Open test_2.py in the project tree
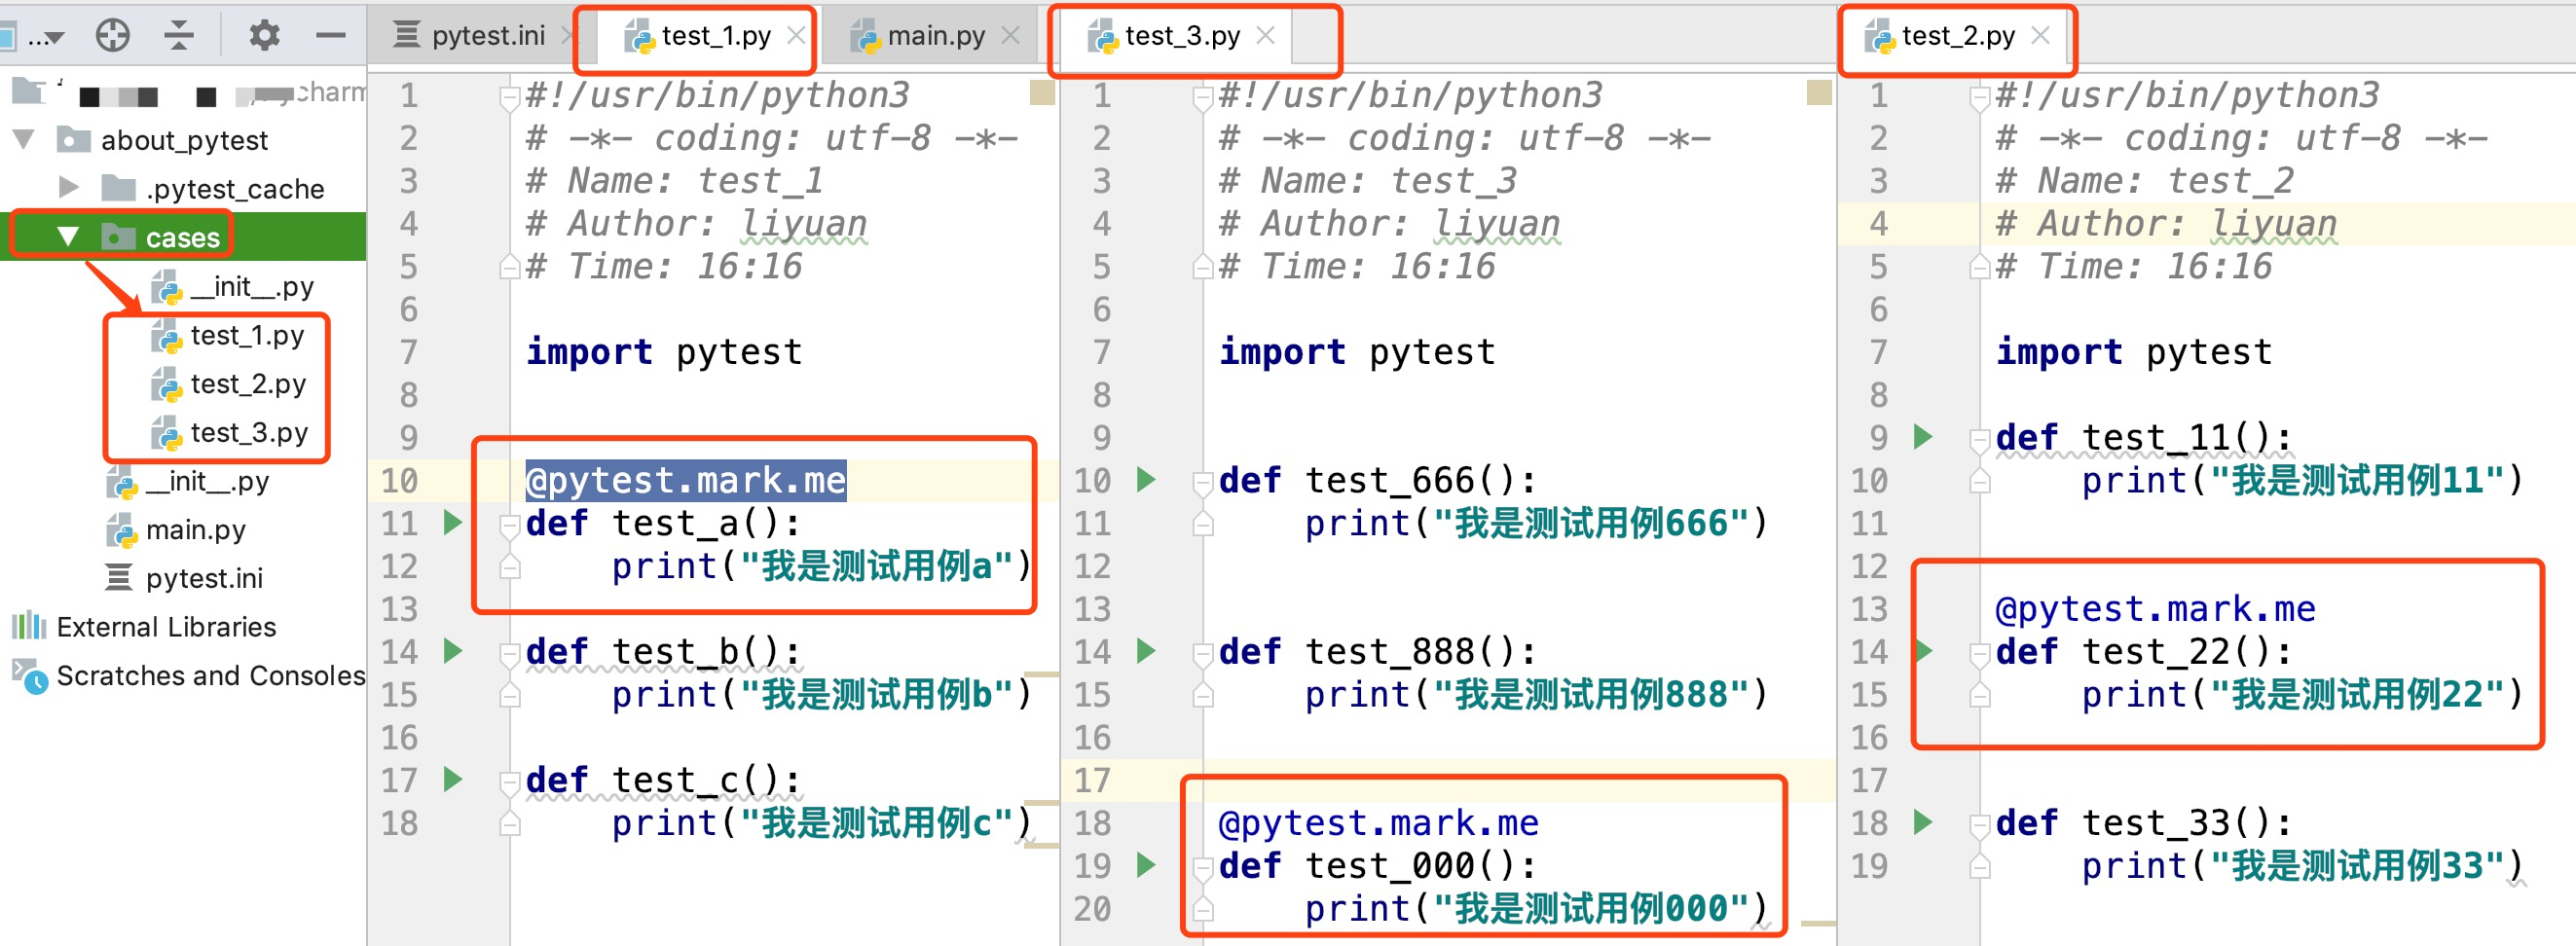Viewport: 2576px width, 946px height. pyautogui.click(x=247, y=384)
